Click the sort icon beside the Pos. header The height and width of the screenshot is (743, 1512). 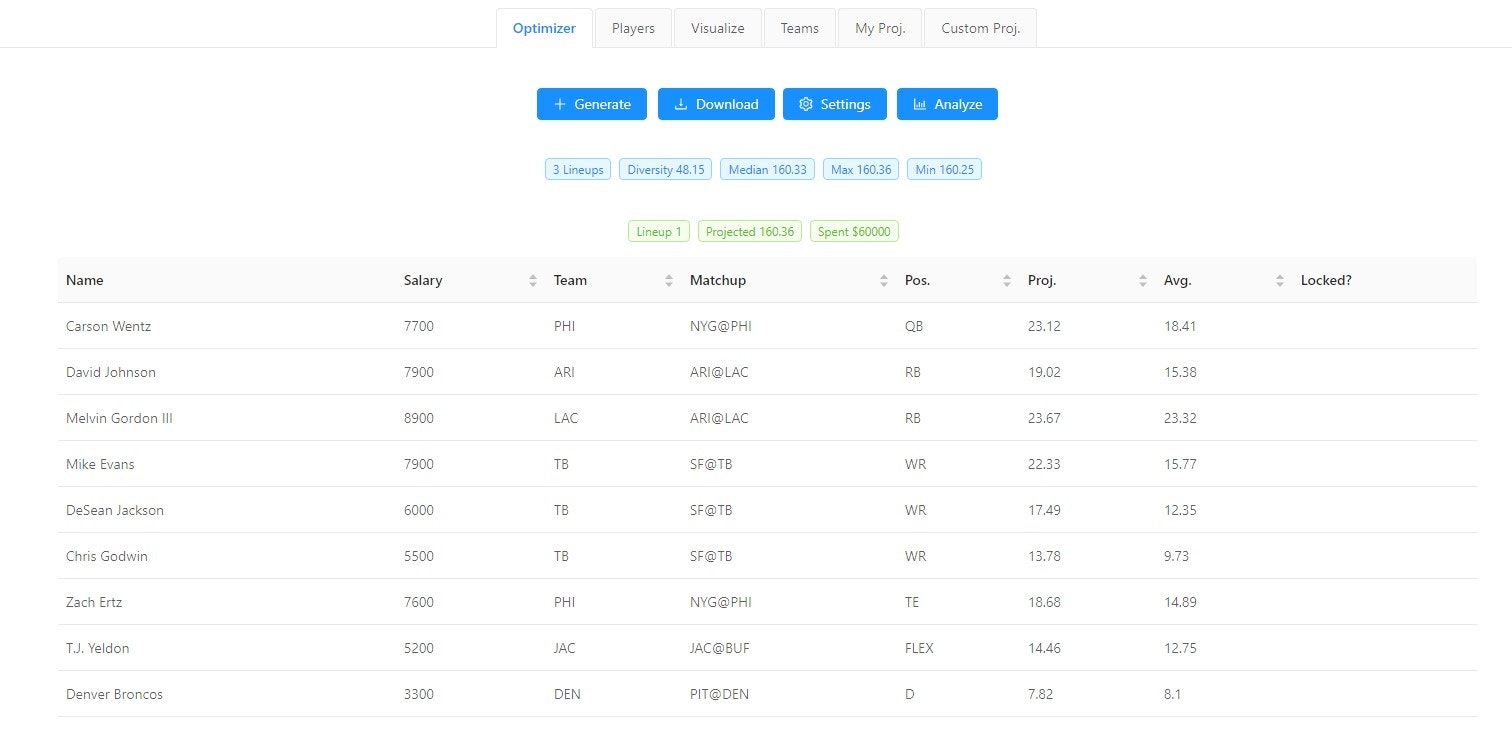click(1006, 280)
